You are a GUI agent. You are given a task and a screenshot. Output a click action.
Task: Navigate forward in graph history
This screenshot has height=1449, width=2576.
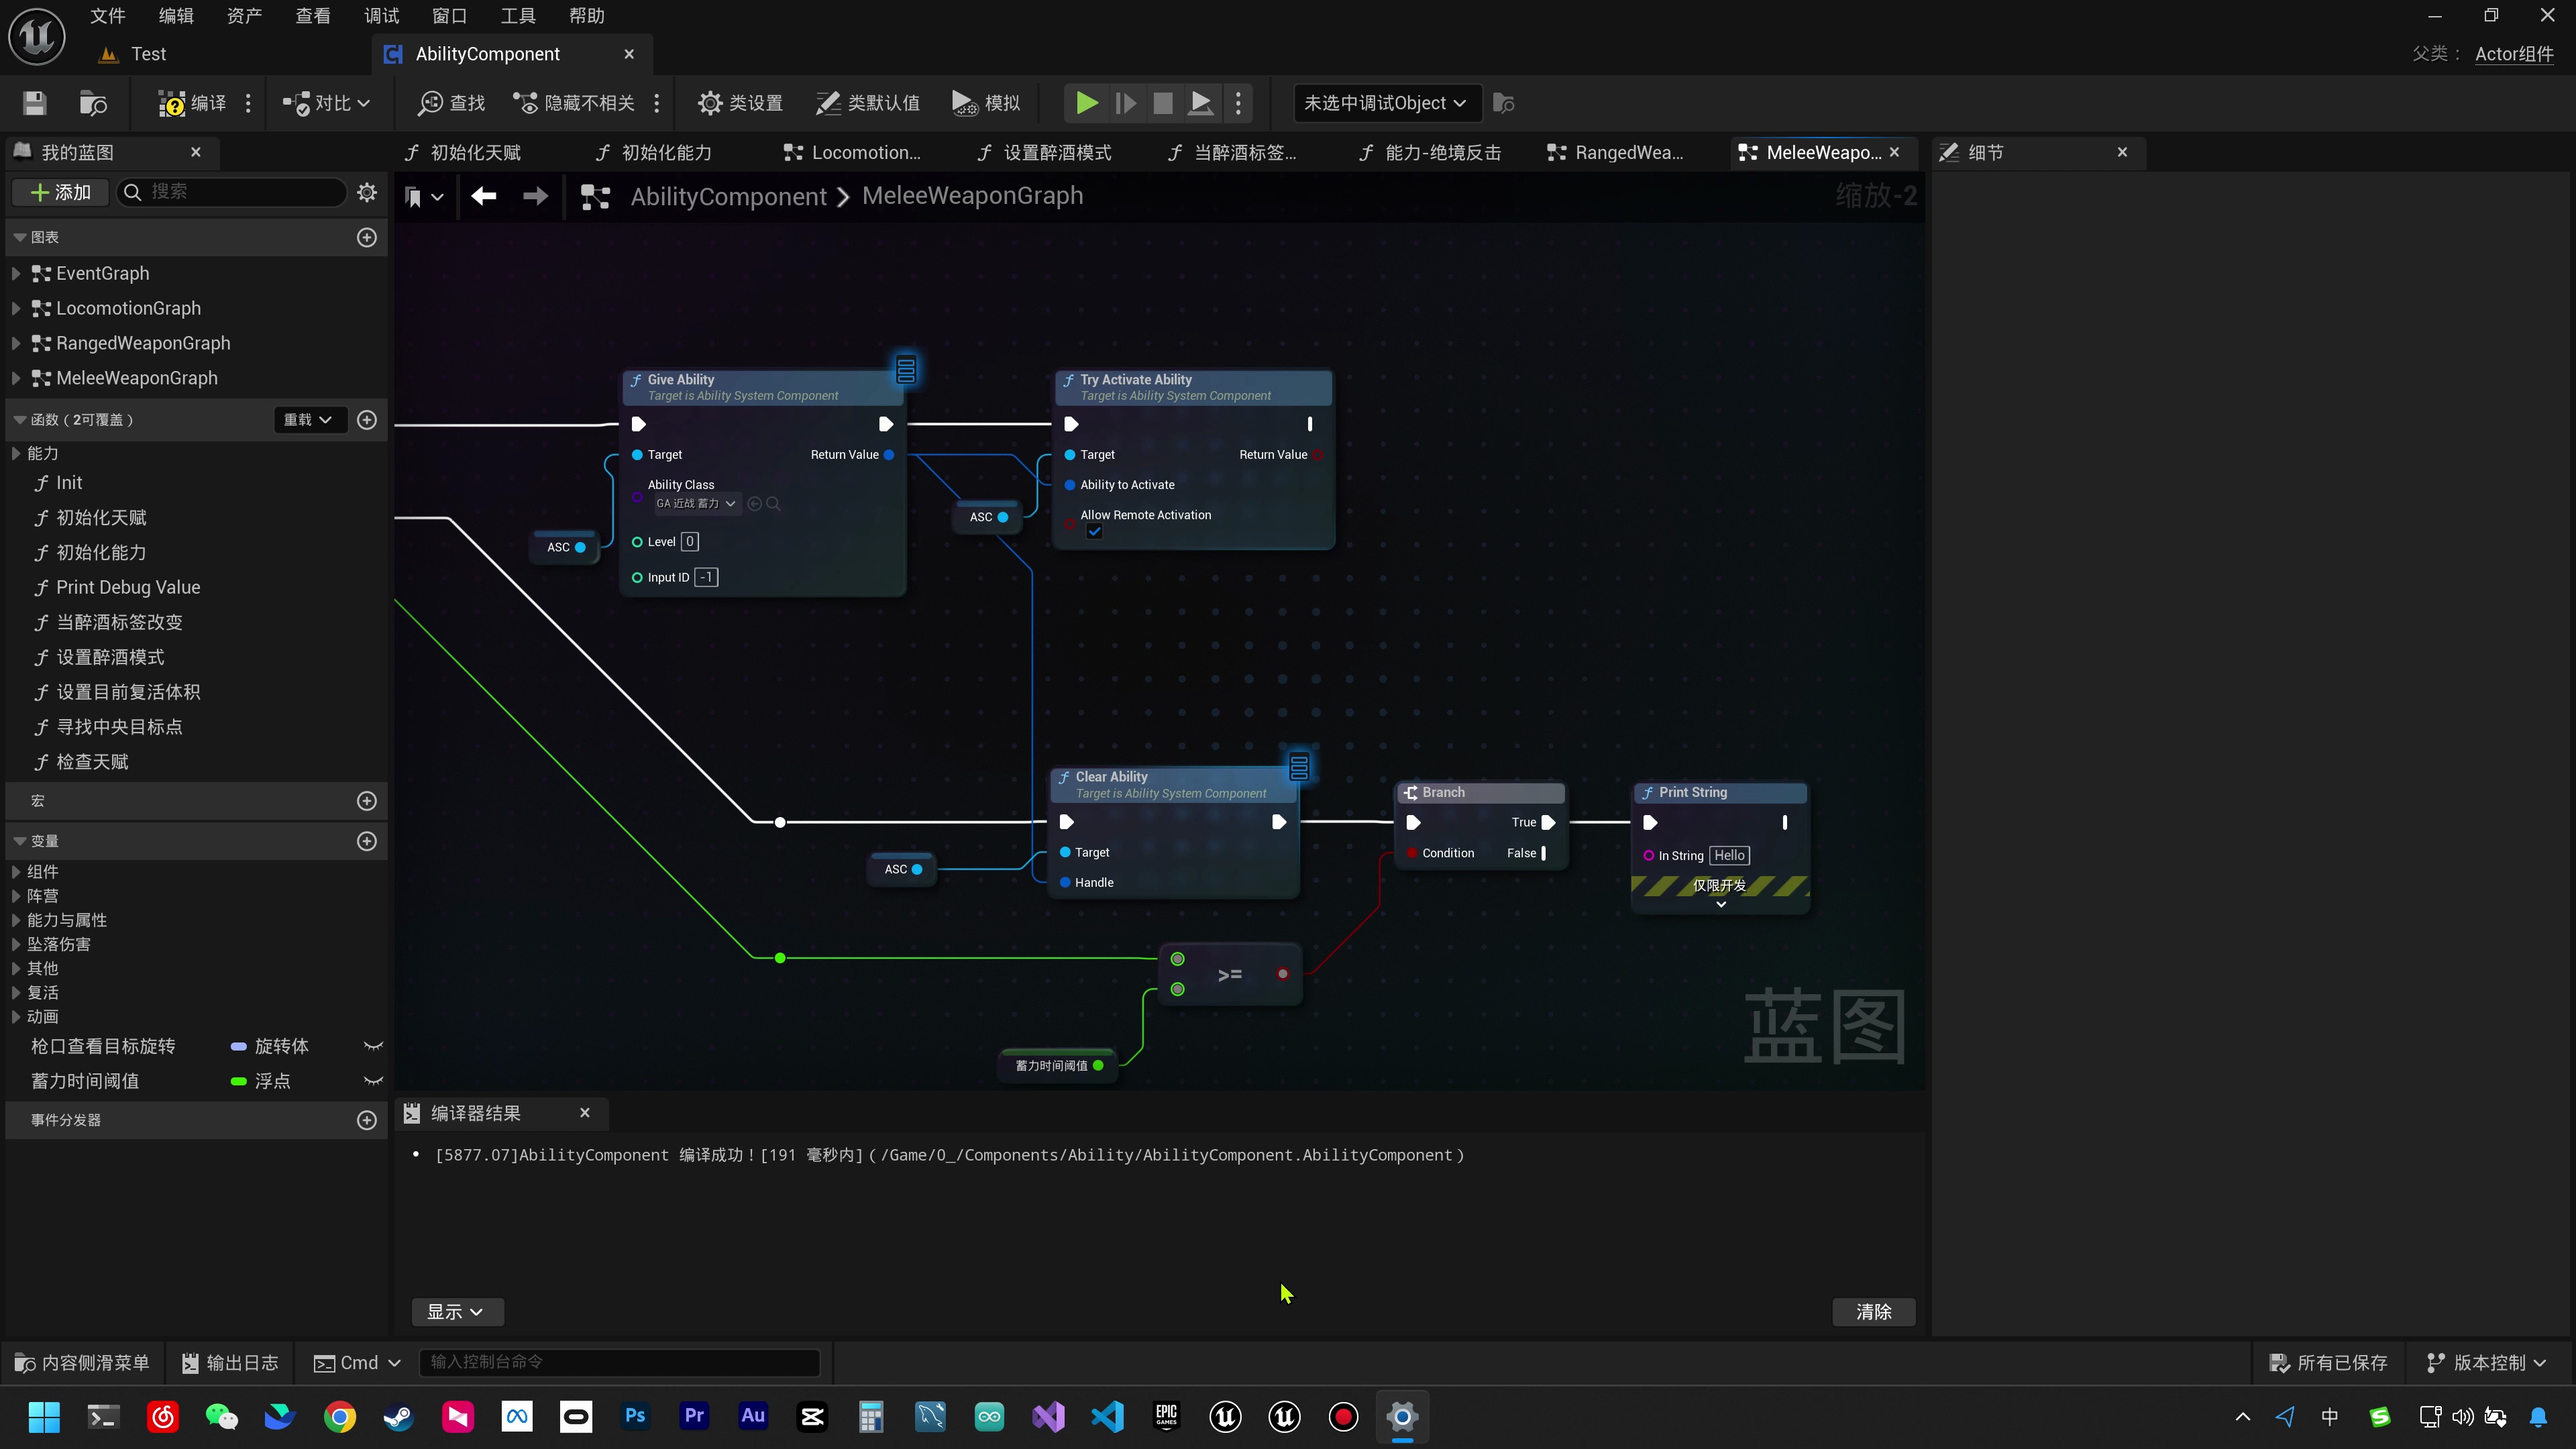536,196
